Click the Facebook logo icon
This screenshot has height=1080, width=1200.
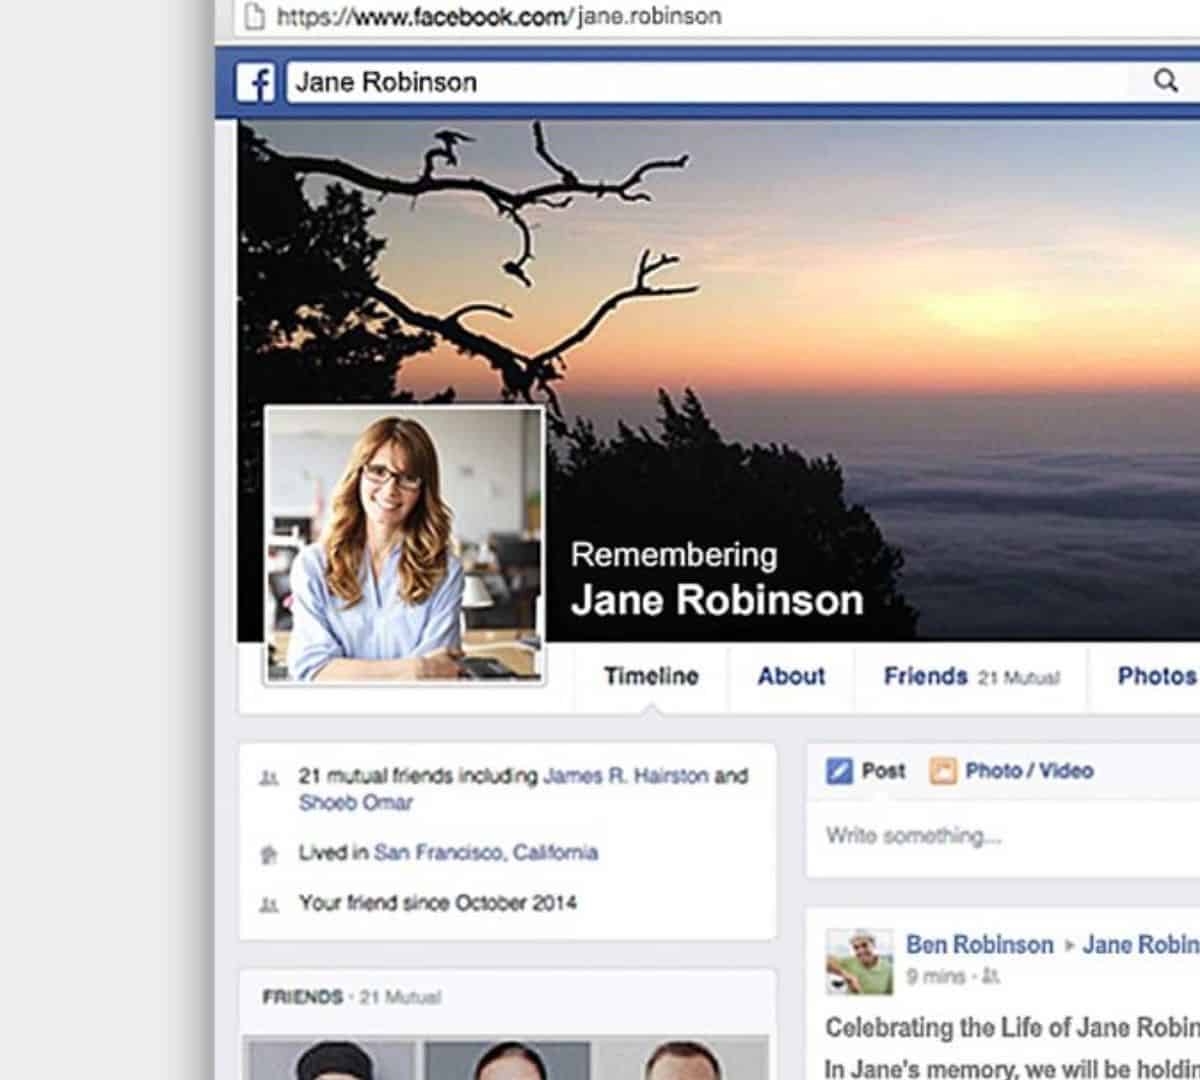point(255,83)
